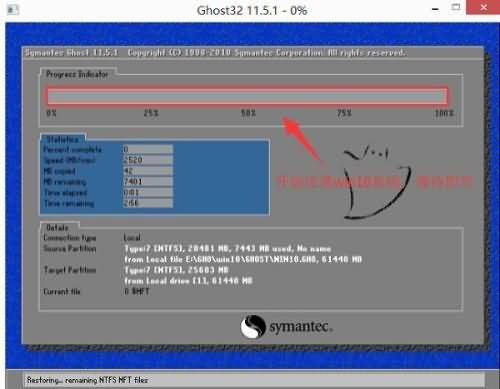Click the Target Partition details line
500x389 pixels.
pyautogui.click(x=176, y=270)
